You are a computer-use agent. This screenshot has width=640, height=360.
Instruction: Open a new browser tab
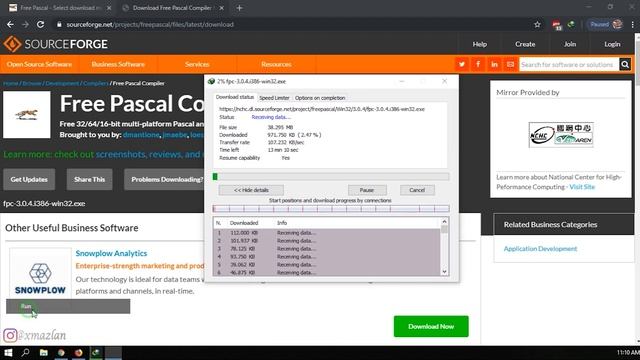point(240,8)
